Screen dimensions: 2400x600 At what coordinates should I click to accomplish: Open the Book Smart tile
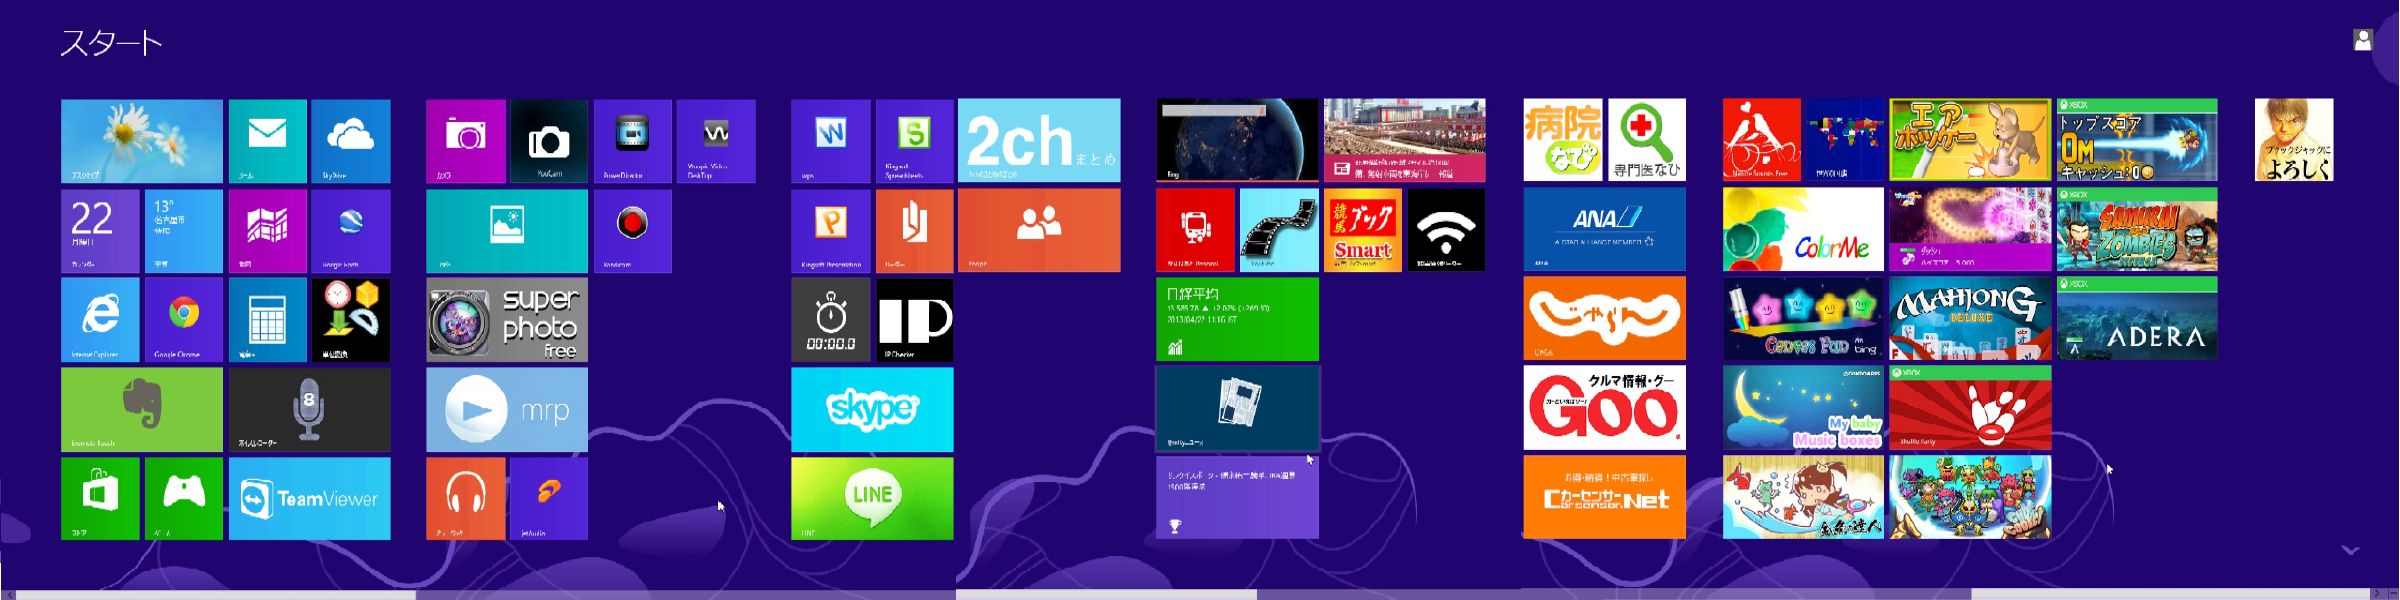coord(1362,230)
